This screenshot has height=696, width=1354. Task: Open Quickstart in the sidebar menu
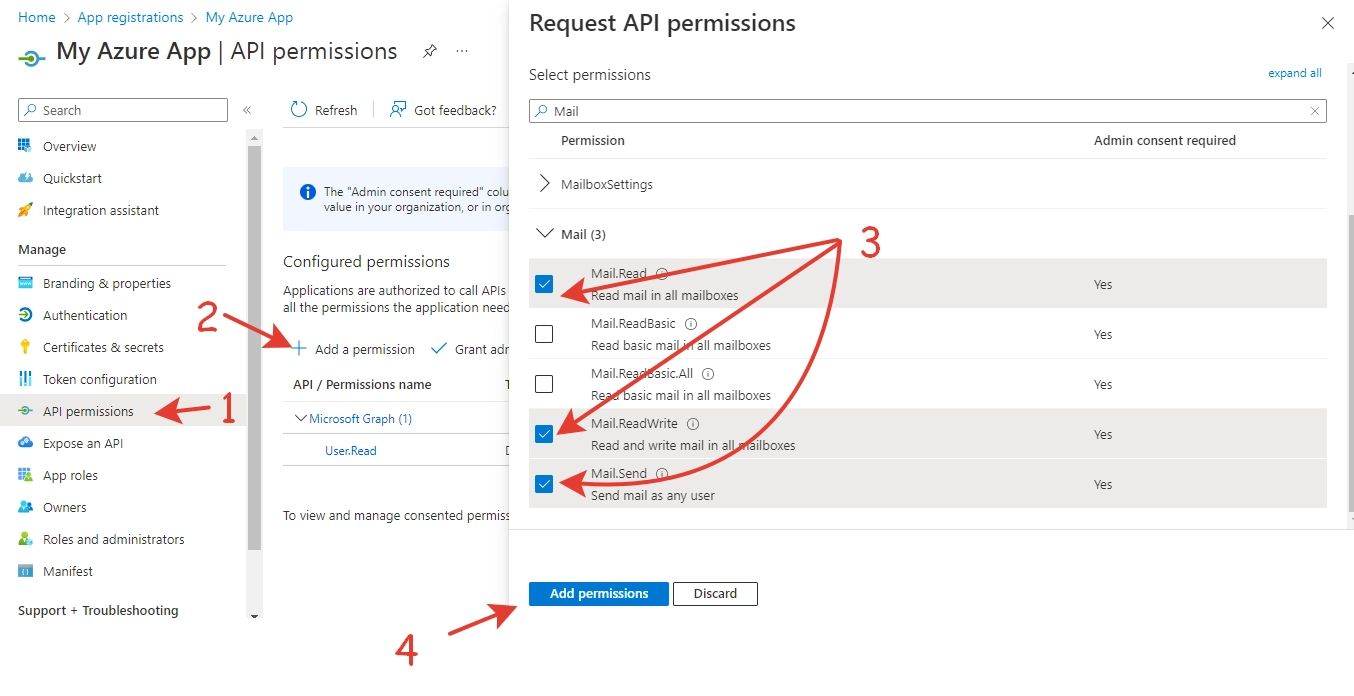[x=72, y=178]
